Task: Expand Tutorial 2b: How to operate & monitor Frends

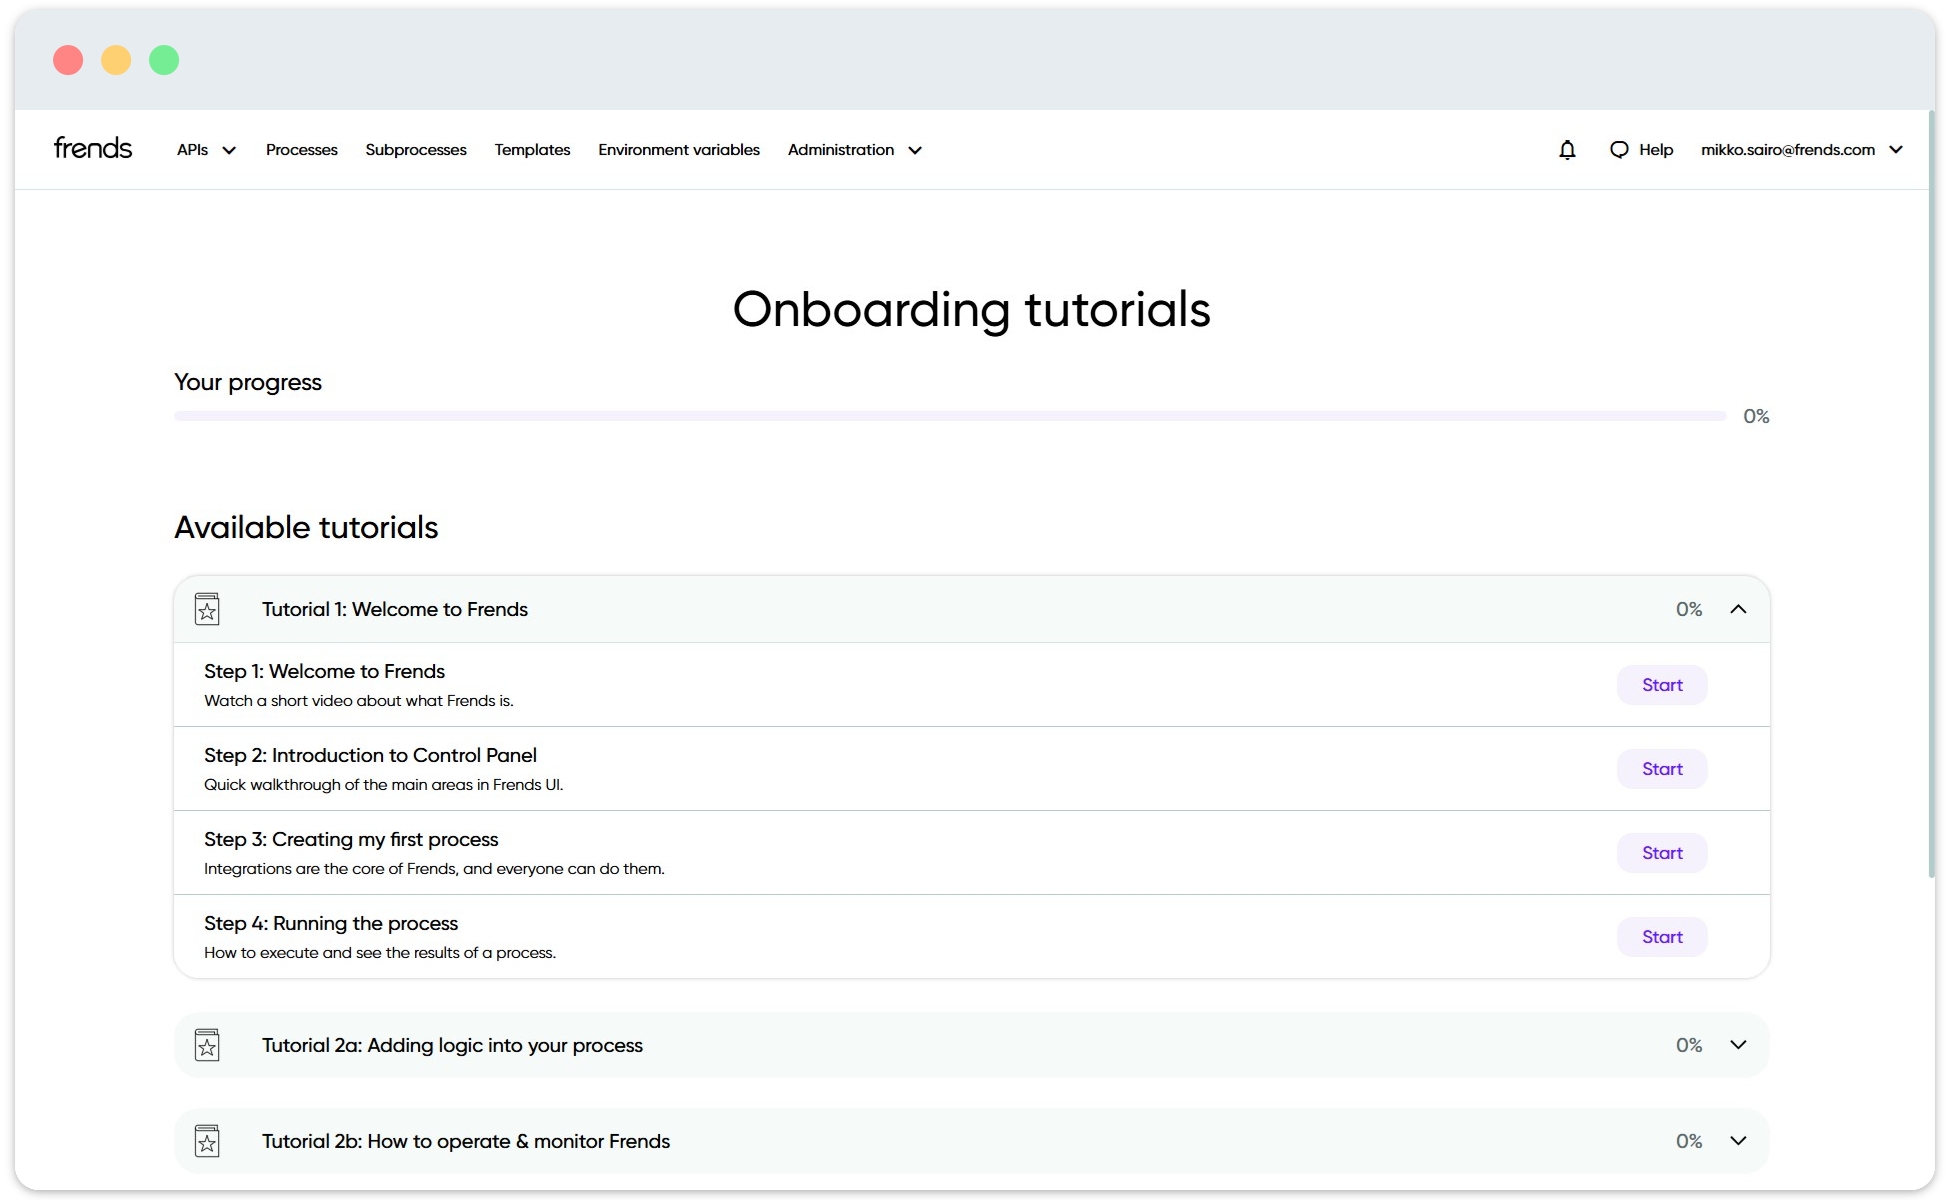Action: tap(1738, 1140)
